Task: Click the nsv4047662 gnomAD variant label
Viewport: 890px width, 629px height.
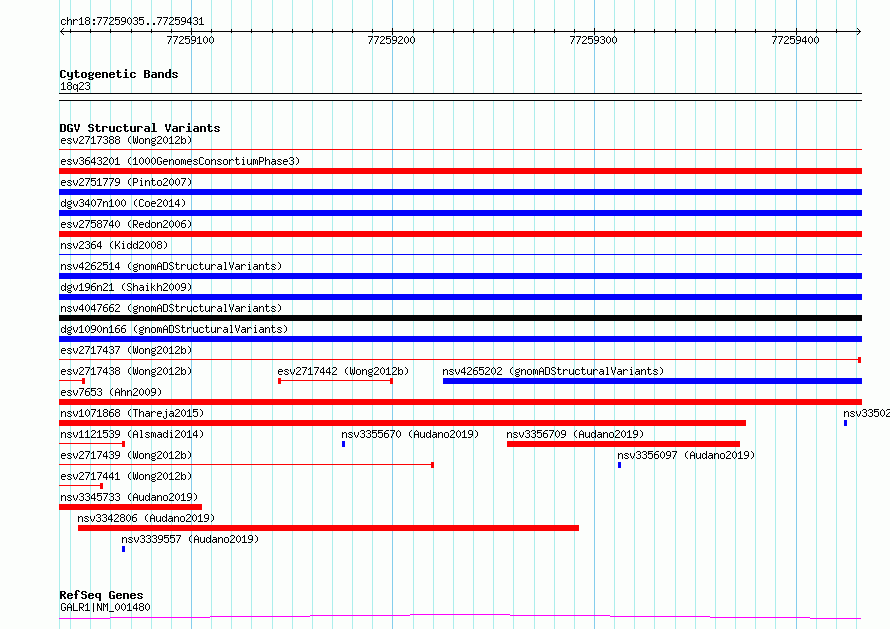Action: pos(171,308)
